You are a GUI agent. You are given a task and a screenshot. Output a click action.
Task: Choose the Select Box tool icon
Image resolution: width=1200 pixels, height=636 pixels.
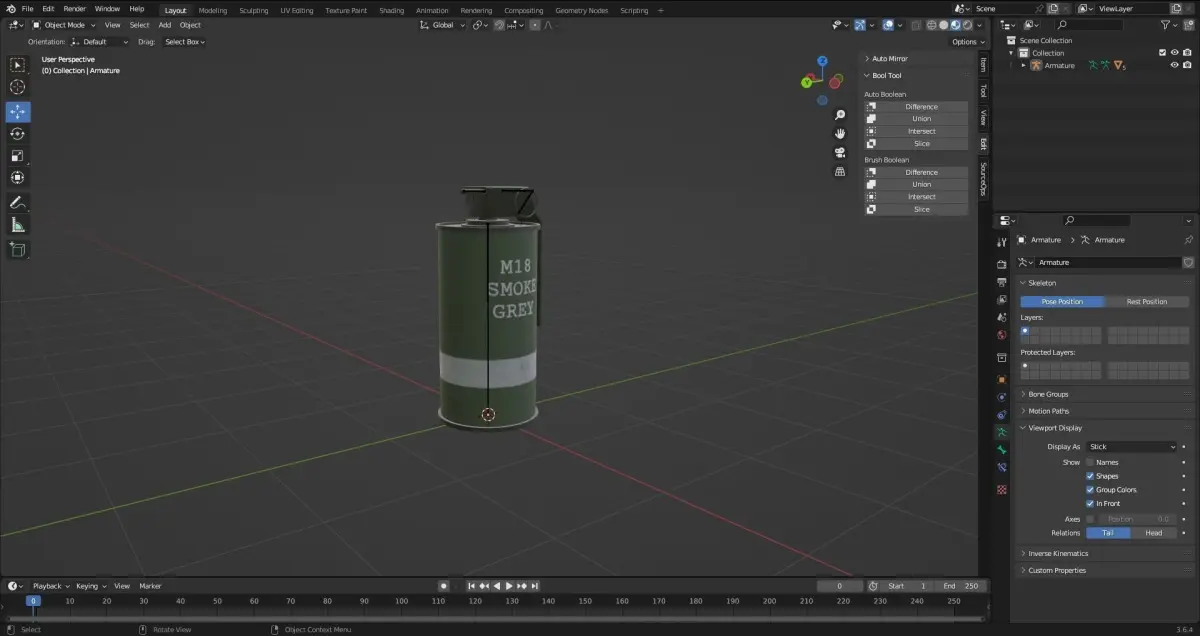pos(18,65)
